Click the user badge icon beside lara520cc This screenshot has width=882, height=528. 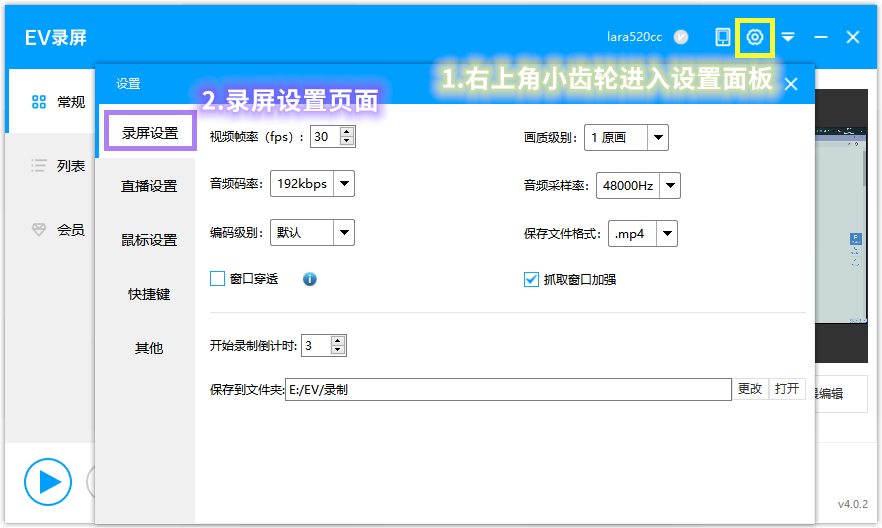pos(681,37)
